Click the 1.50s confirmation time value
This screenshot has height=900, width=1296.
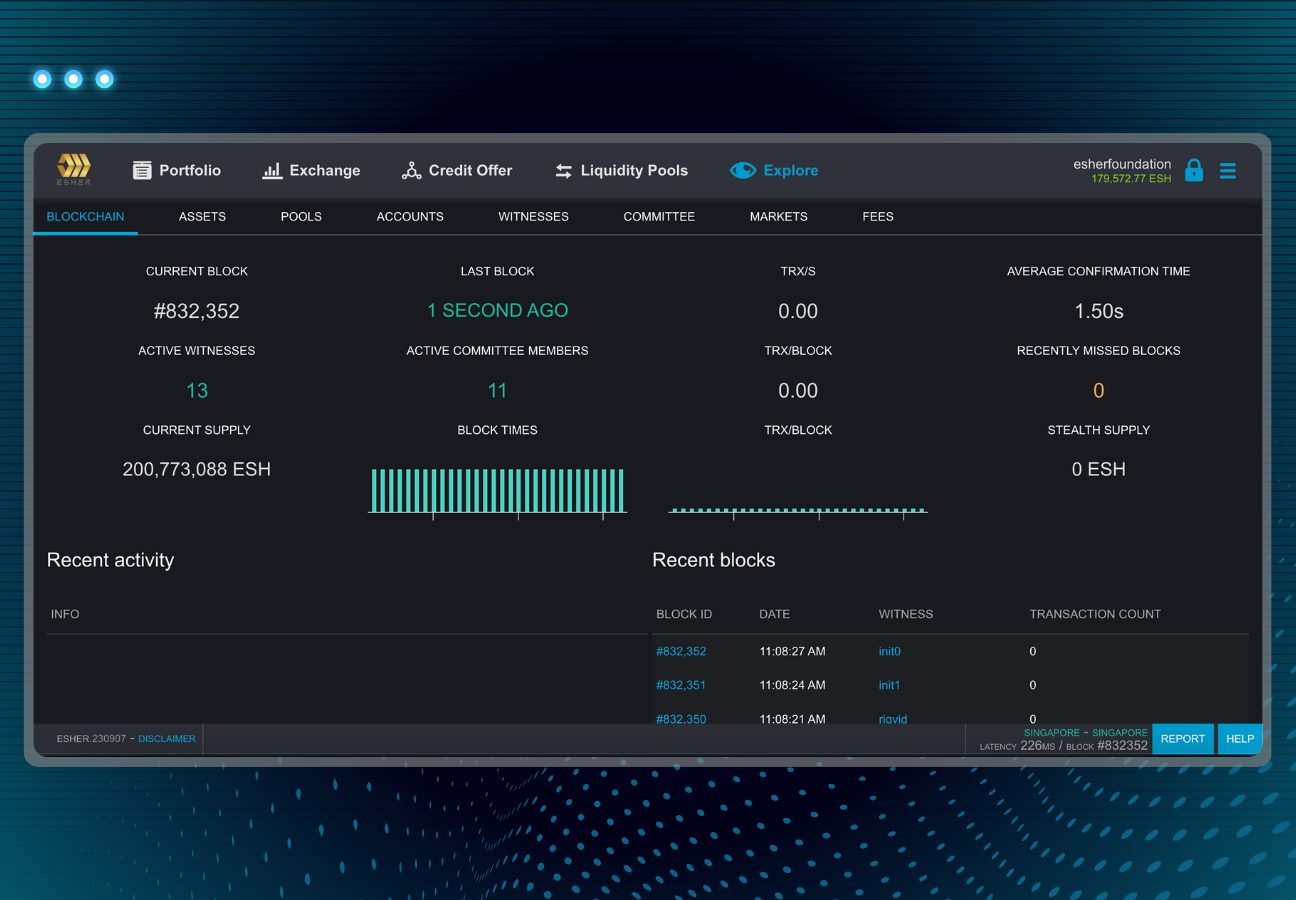[1099, 311]
